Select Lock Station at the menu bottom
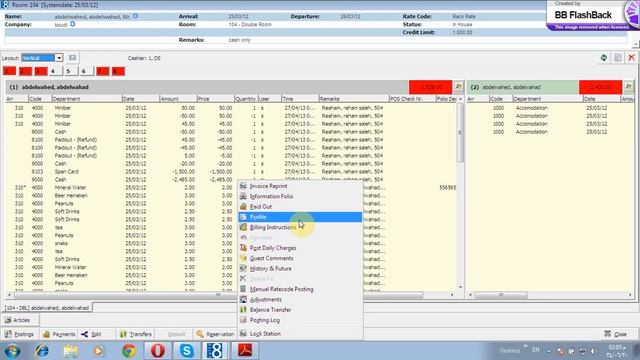 point(265,334)
